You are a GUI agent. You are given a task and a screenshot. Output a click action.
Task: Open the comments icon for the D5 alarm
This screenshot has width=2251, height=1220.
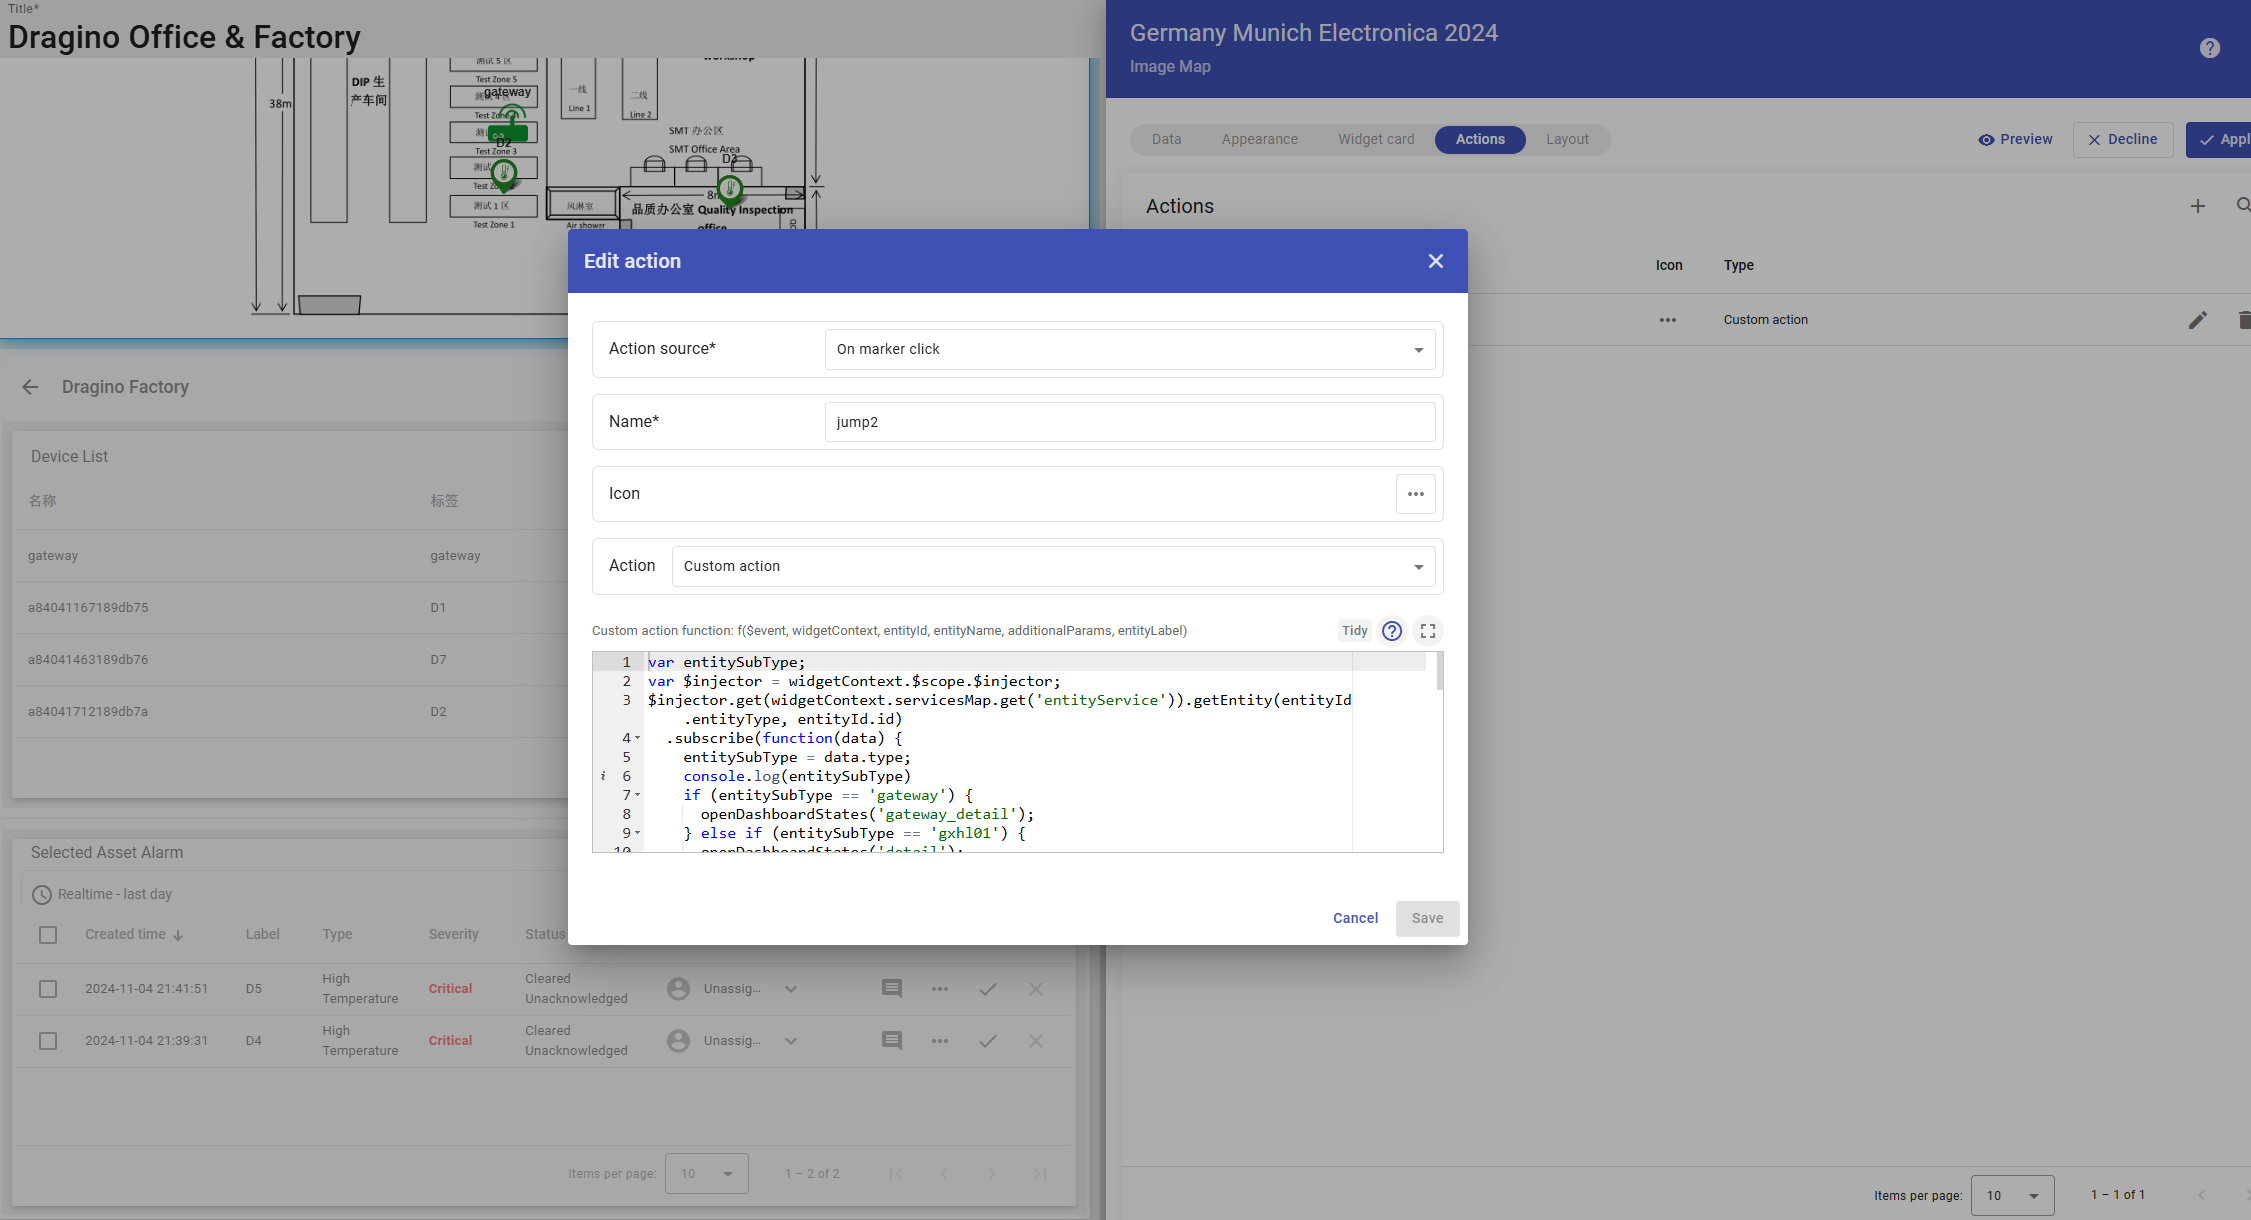[x=891, y=989]
